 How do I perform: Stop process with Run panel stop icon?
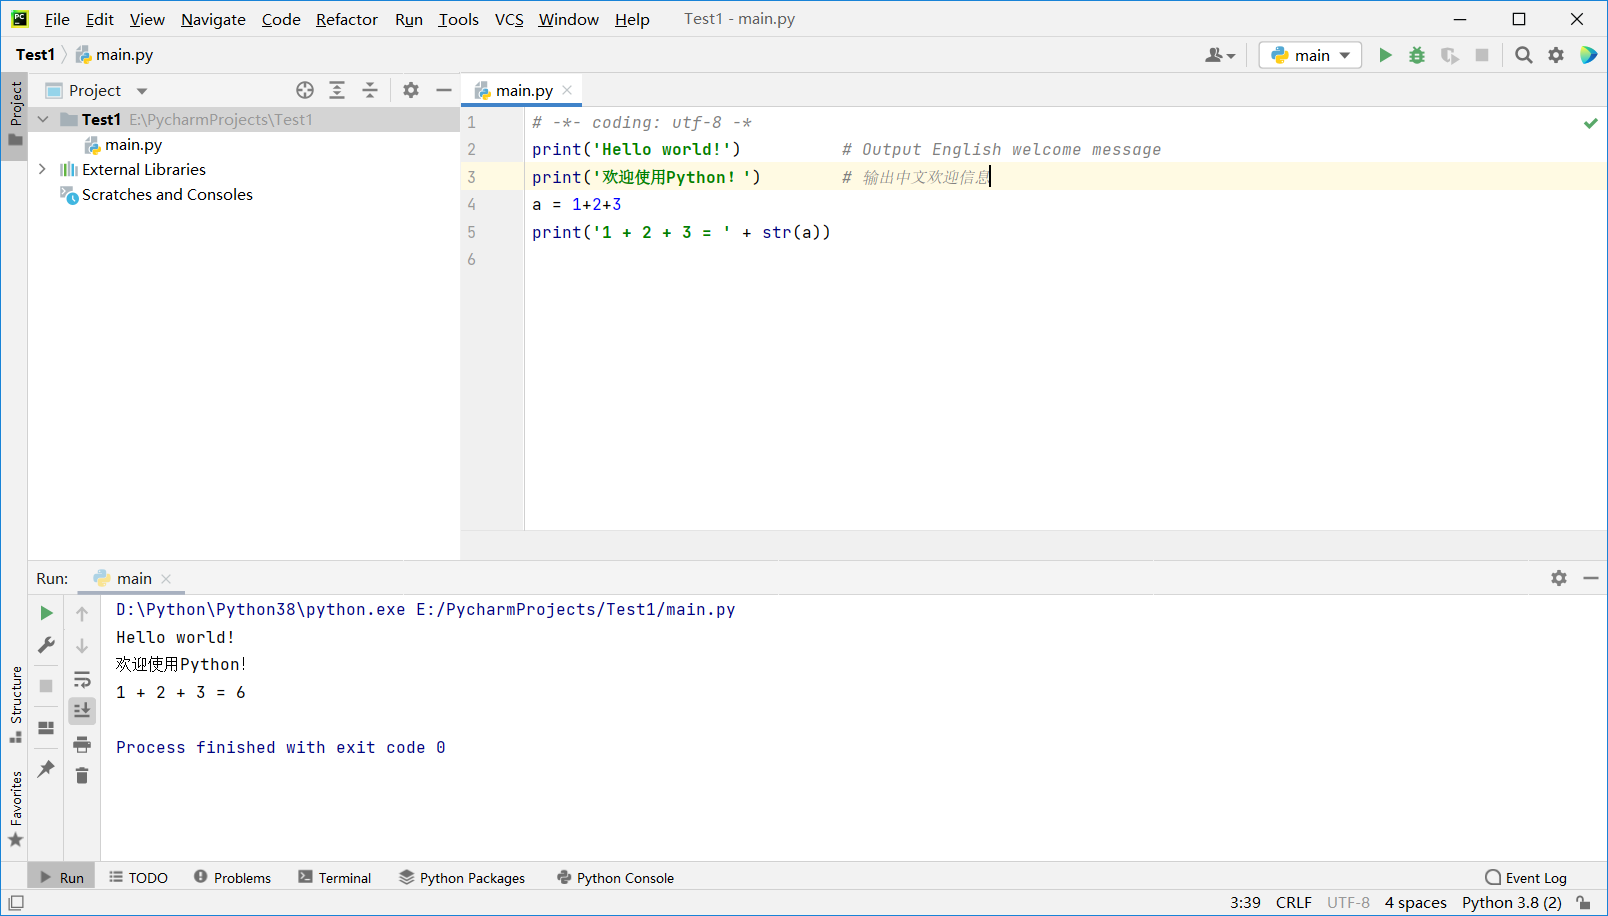point(46,686)
